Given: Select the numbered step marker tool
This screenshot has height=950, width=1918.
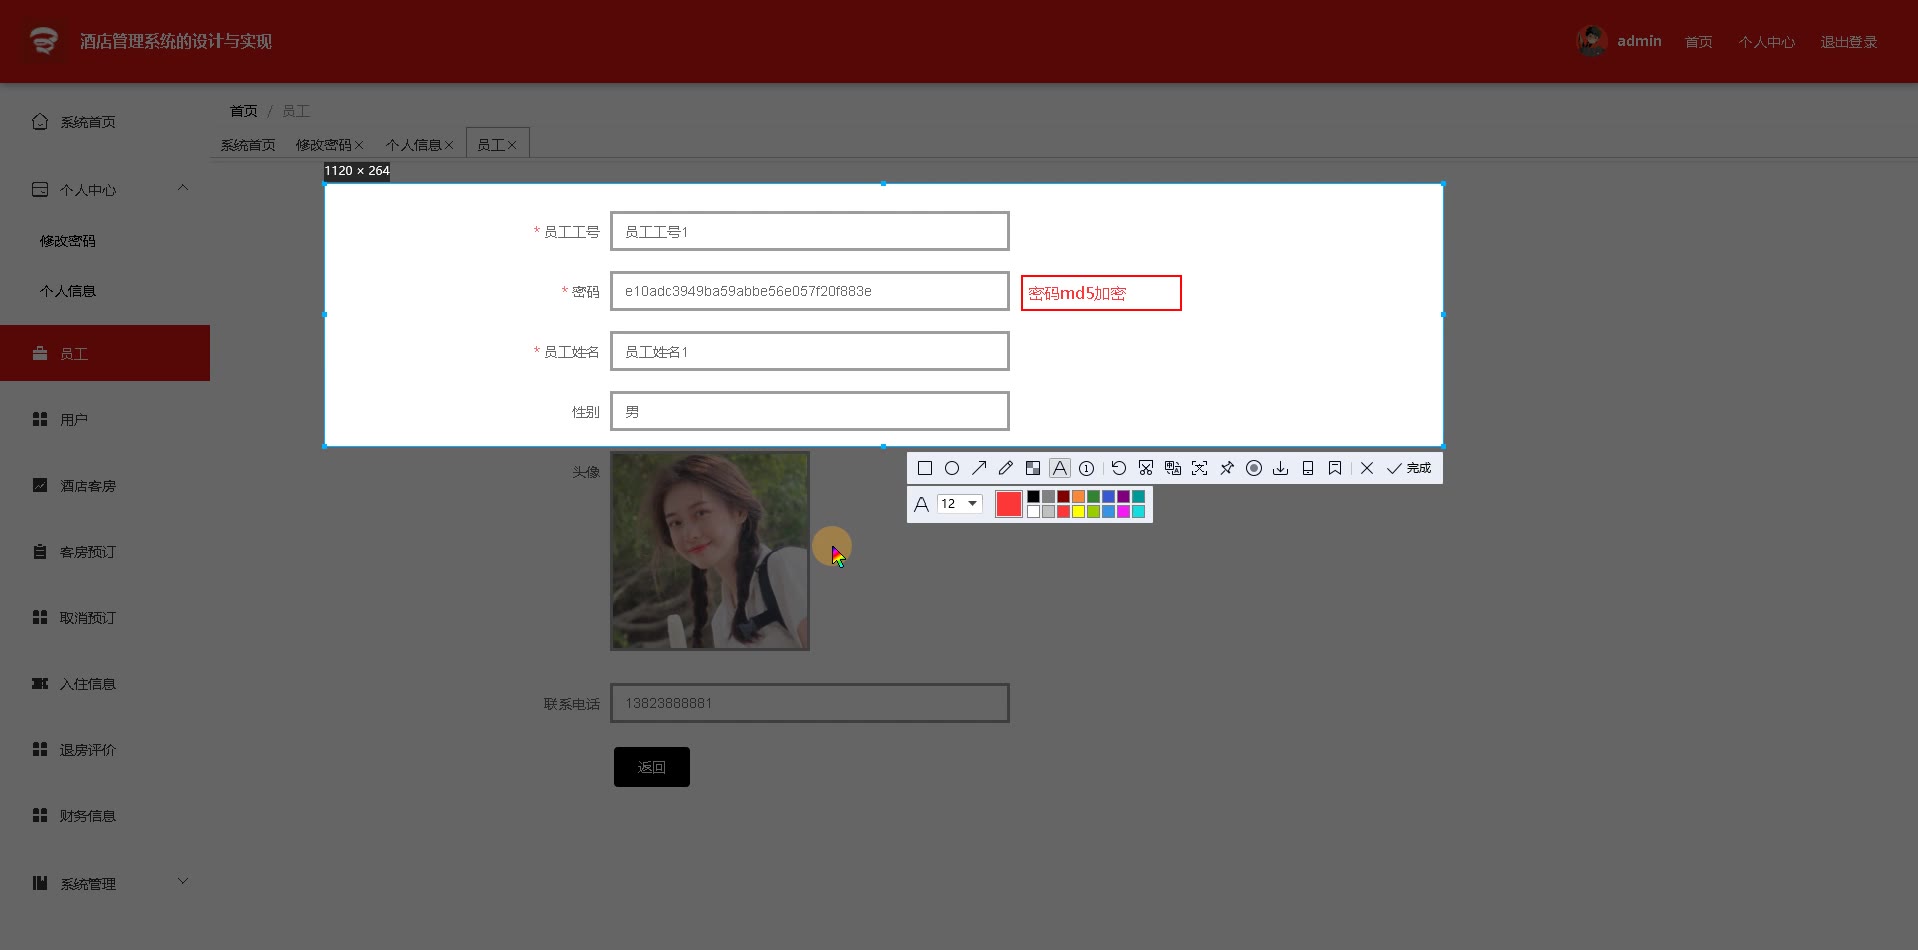Looking at the screenshot, I should tap(1087, 468).
